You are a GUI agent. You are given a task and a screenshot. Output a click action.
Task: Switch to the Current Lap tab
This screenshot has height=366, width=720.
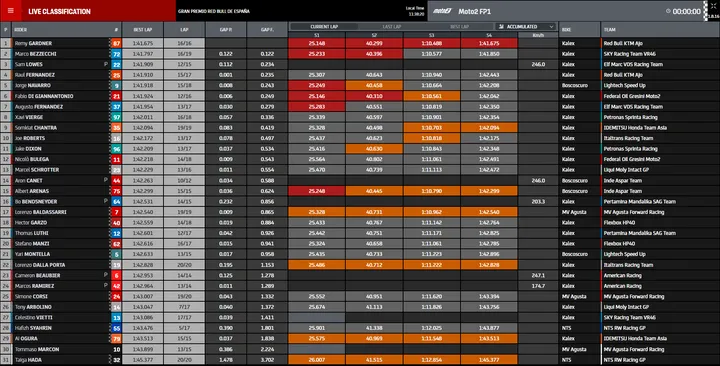pyautogui.click(x=324, y=27)
